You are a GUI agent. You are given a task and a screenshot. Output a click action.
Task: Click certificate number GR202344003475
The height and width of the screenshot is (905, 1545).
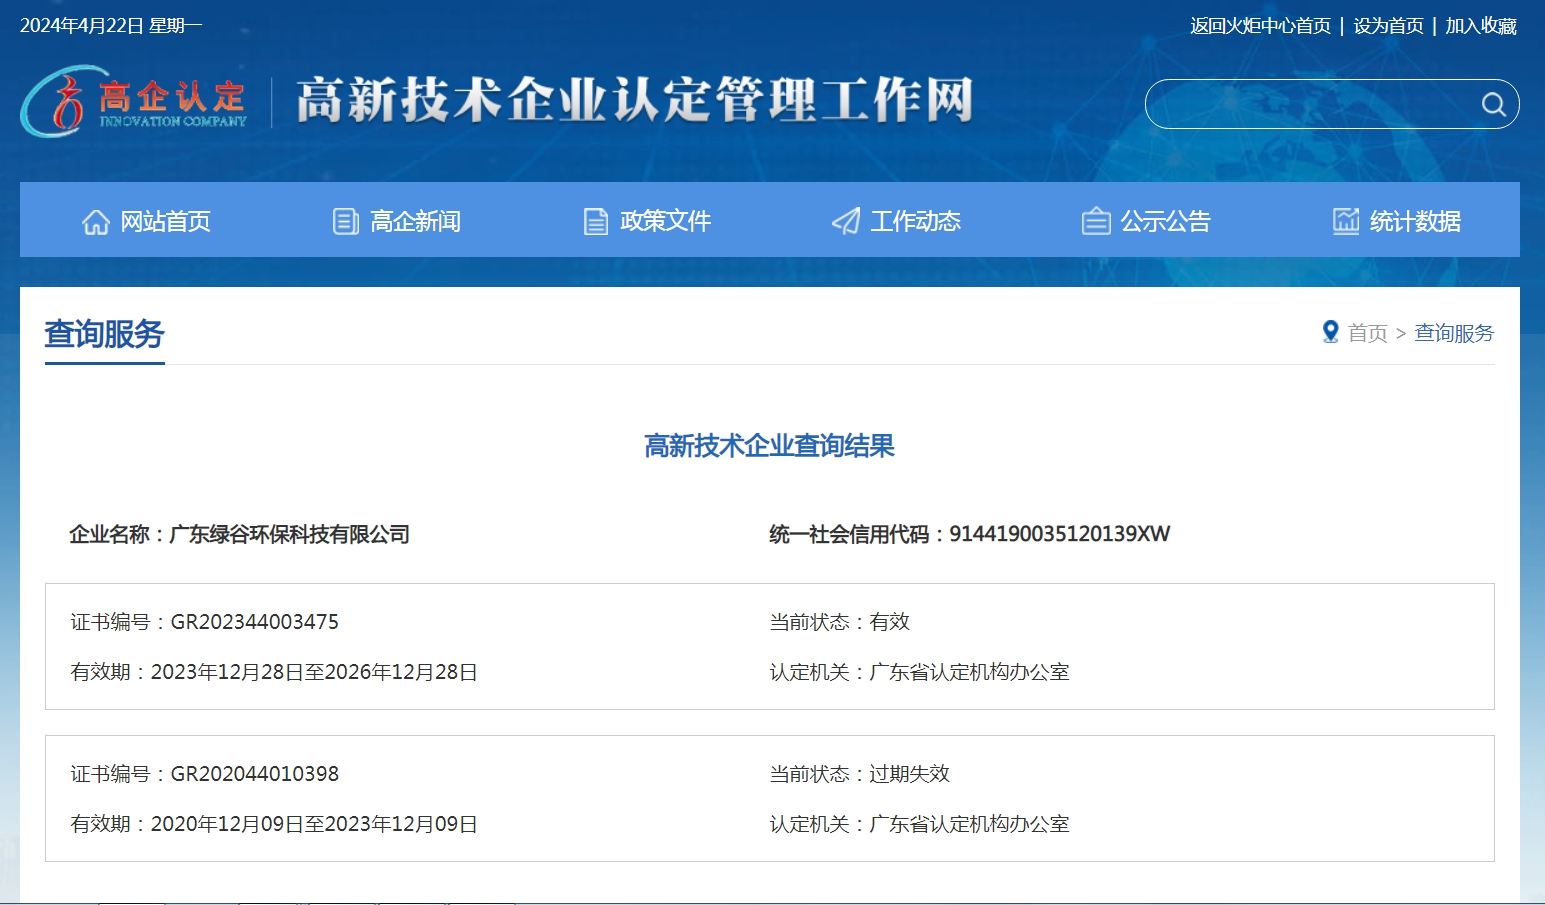pyautogui.click(x=255, y=622)
